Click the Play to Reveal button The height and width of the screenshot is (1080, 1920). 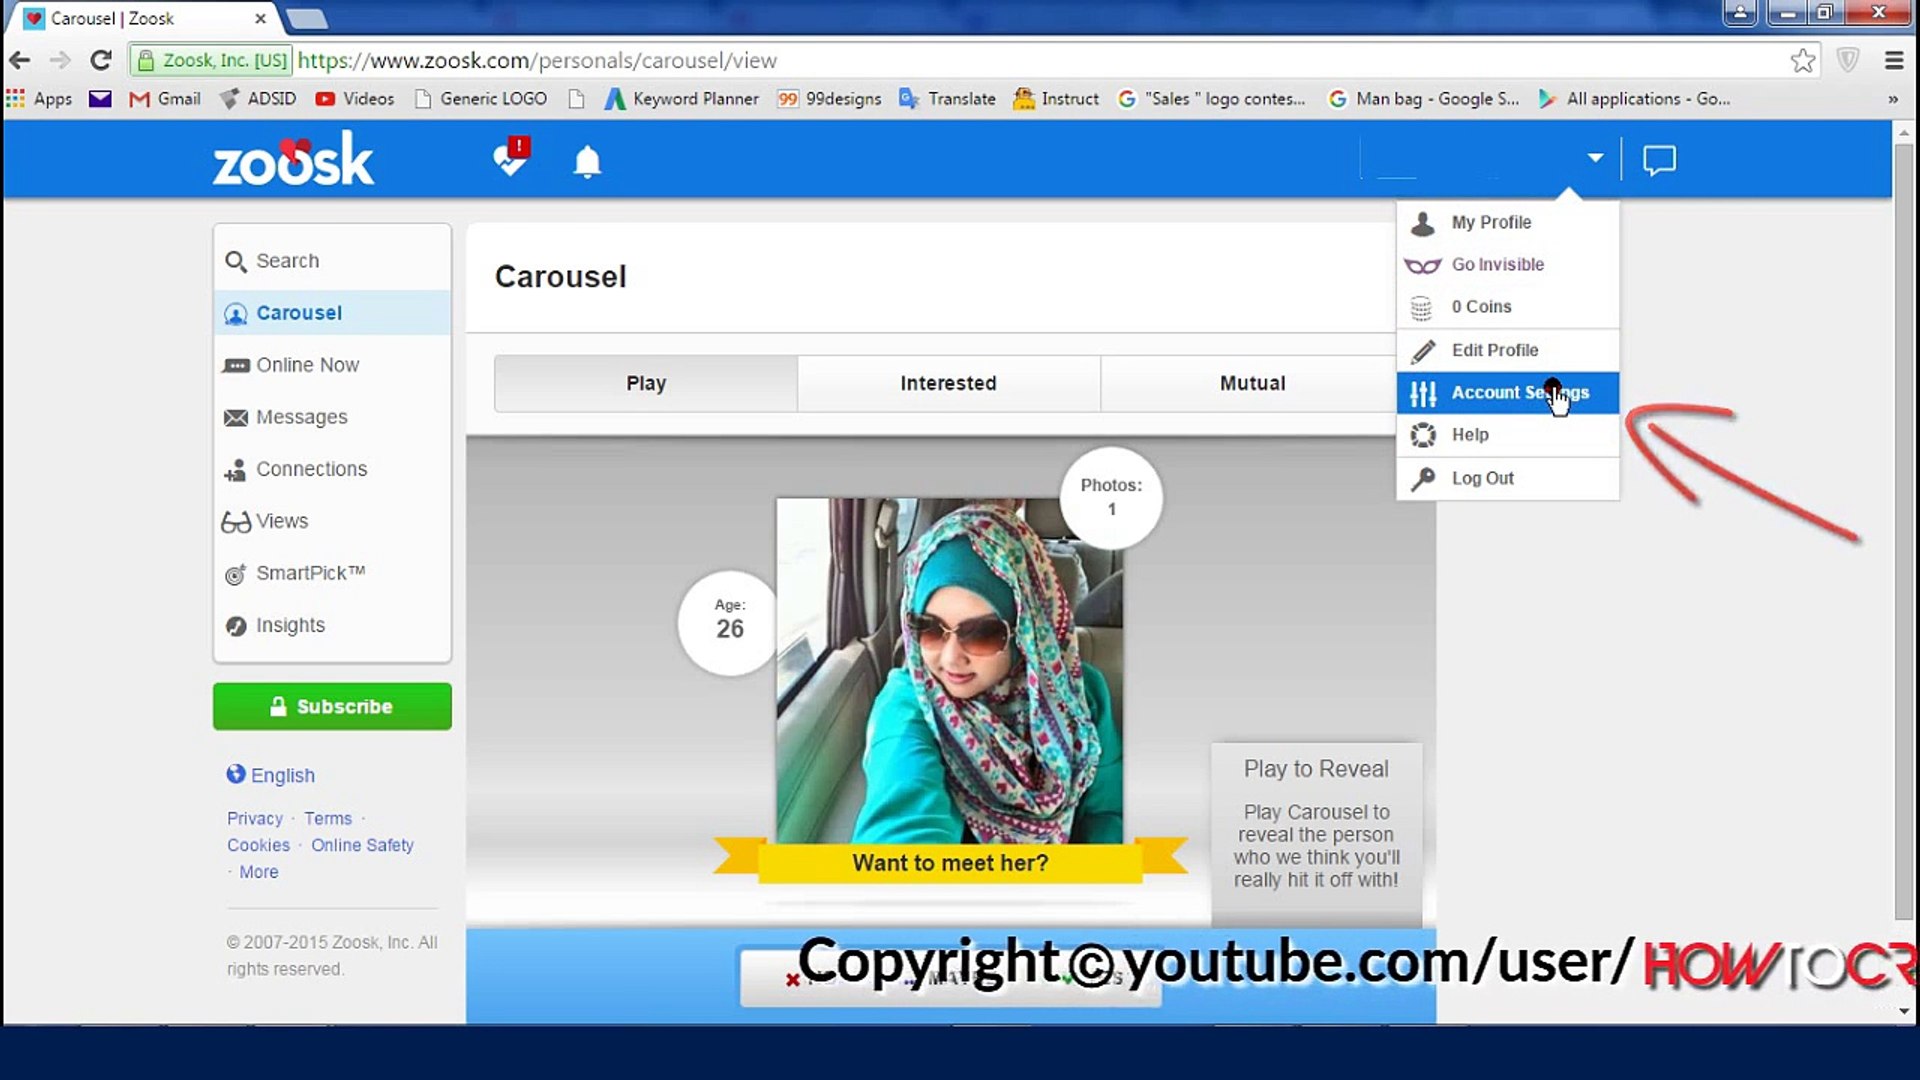[x=1315, y=767]
